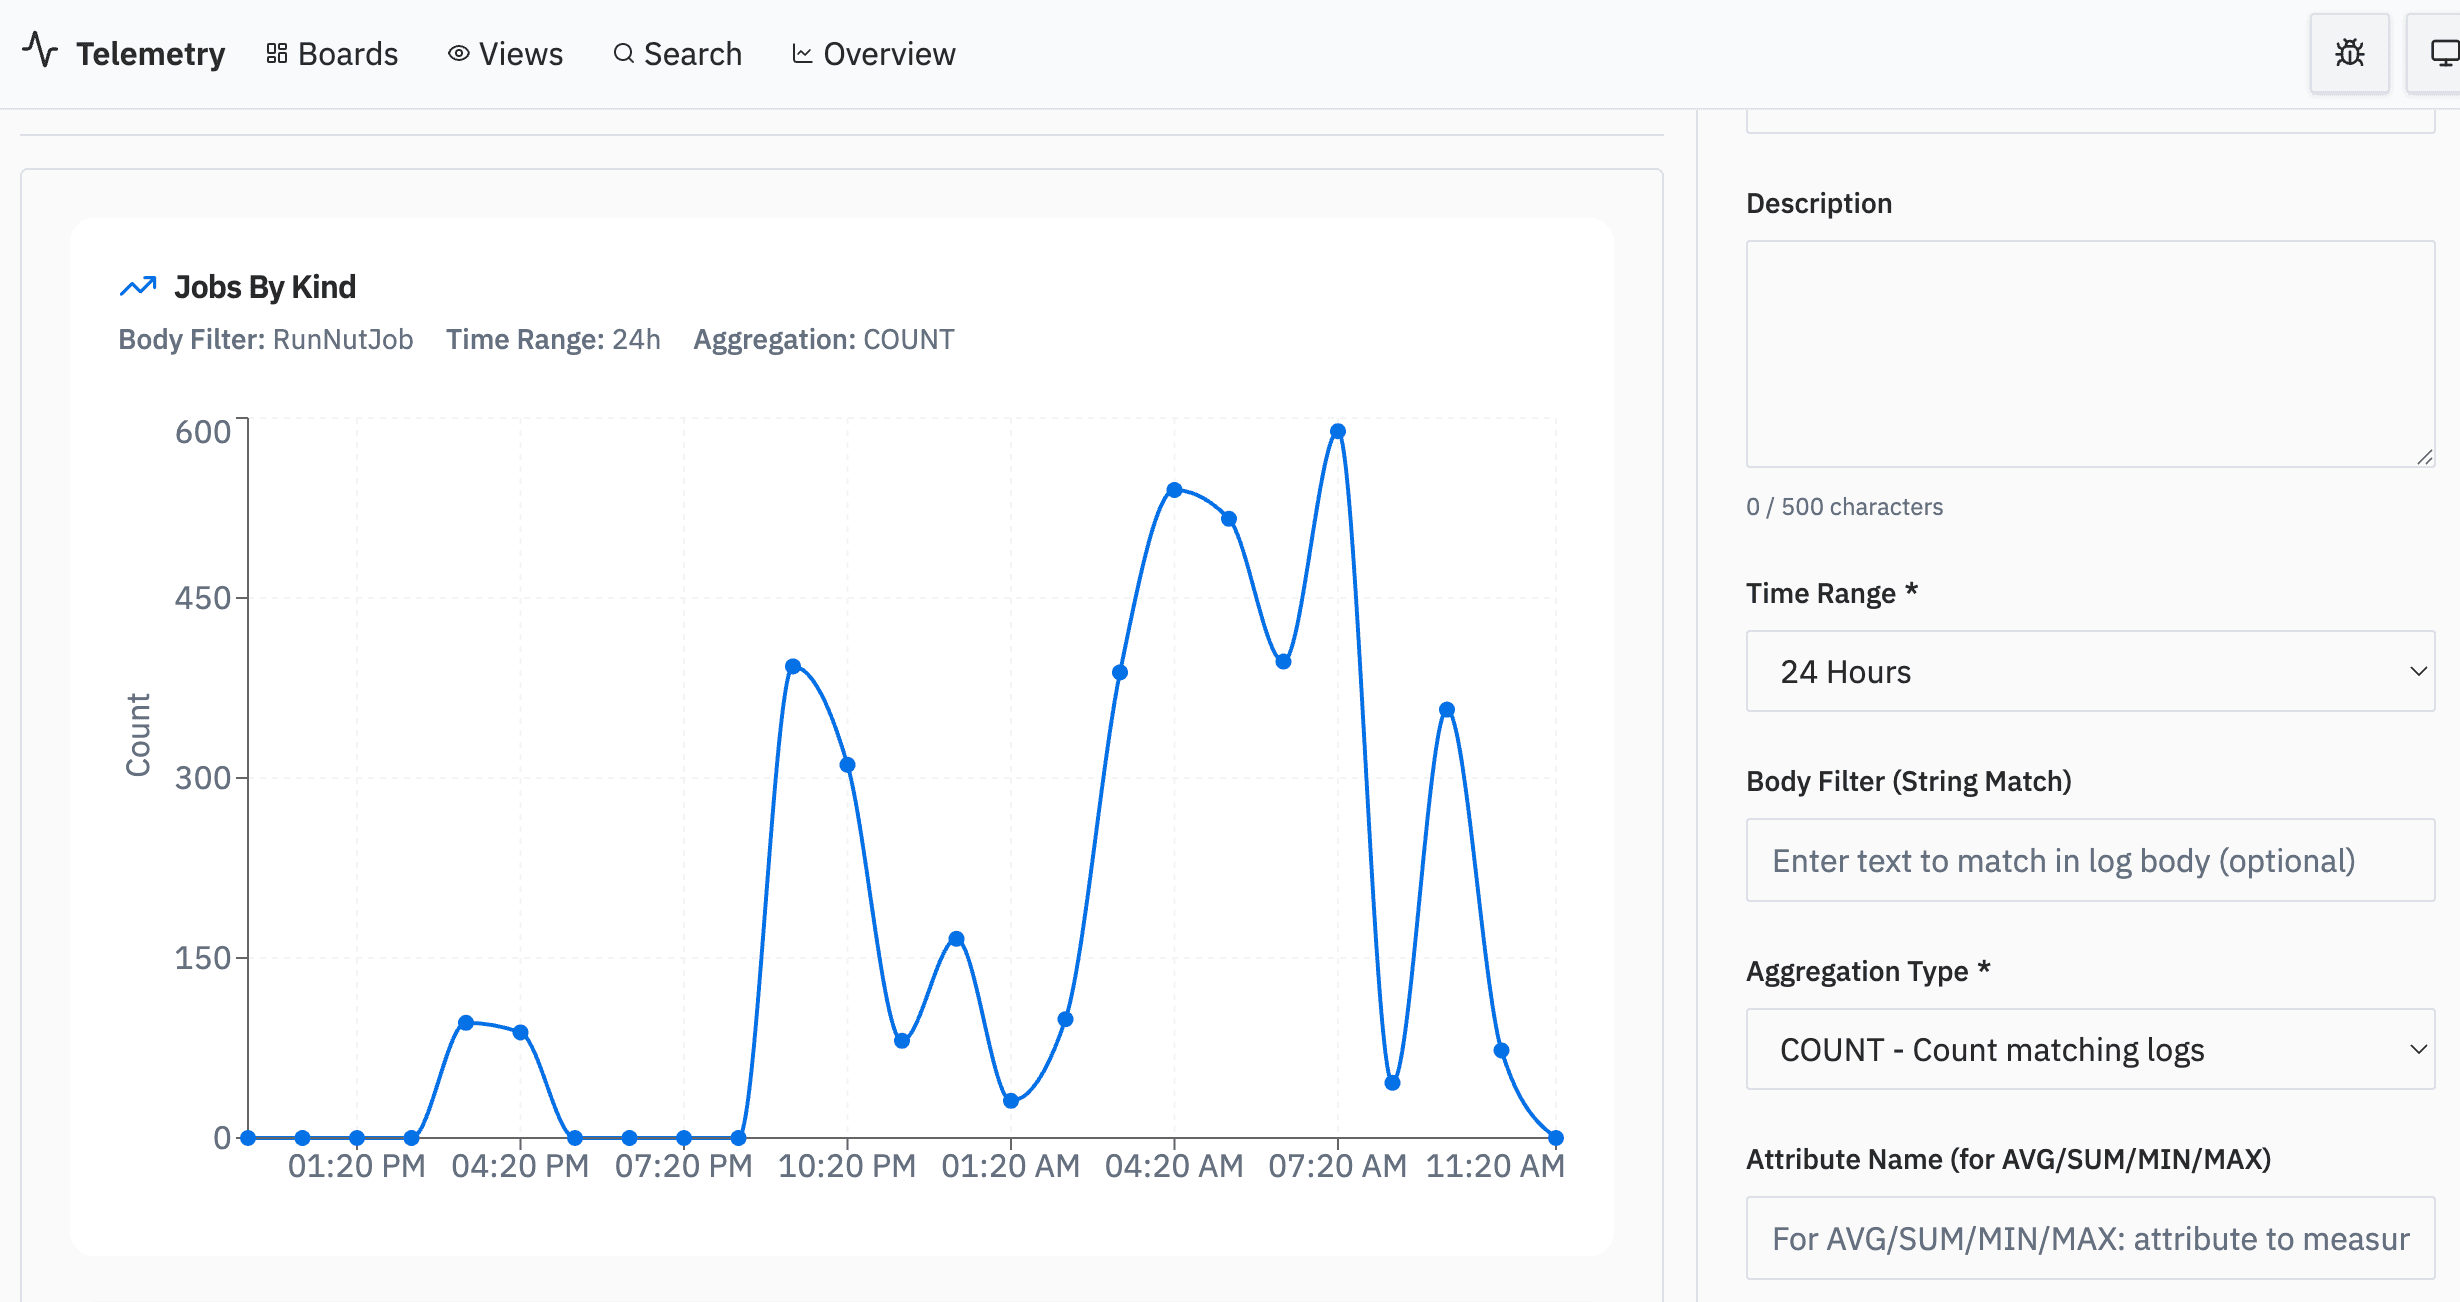This screenshot has height=1302, width=2460.
Task: Click the trending arrow icon beside Jobs By Kind
Action: pos(138,287)
